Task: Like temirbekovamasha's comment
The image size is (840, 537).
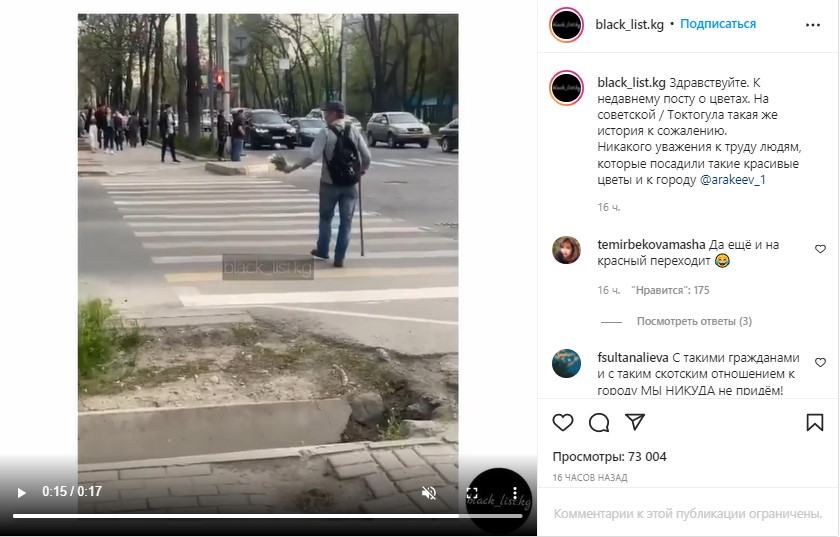Action: point(820,249)
